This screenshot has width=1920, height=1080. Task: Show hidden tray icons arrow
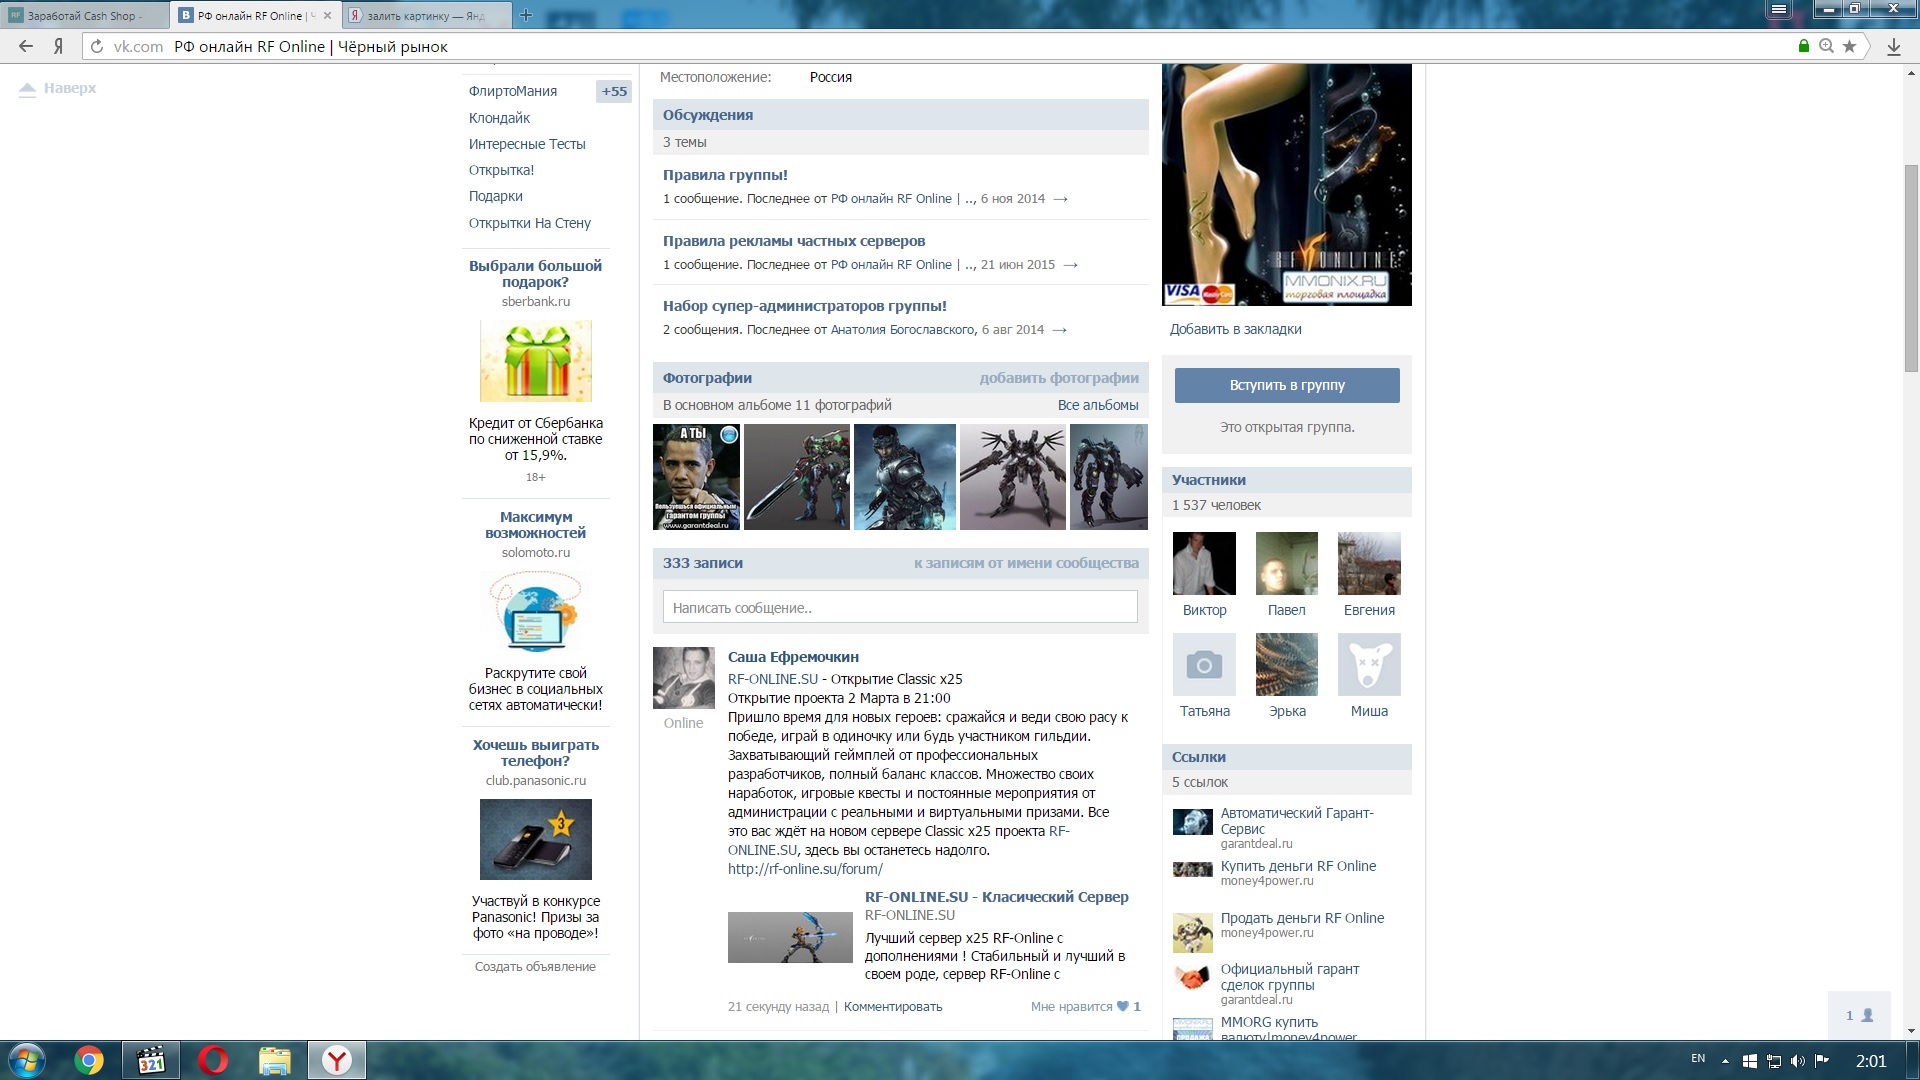(1725, 1061)
